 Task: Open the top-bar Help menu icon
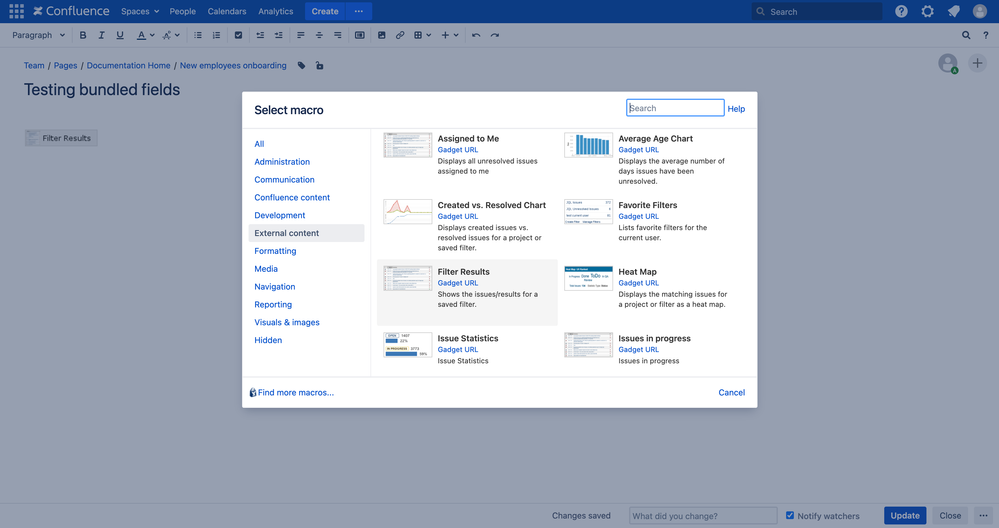coord(902,11)
